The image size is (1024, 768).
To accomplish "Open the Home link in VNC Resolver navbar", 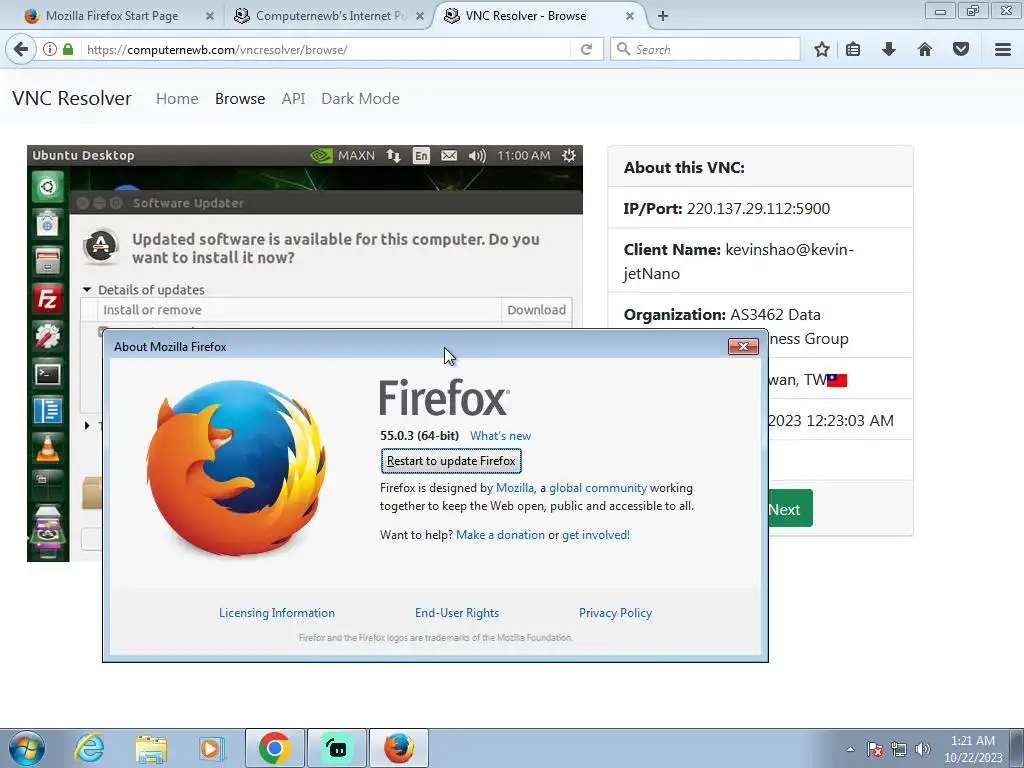I will (177, 99).
